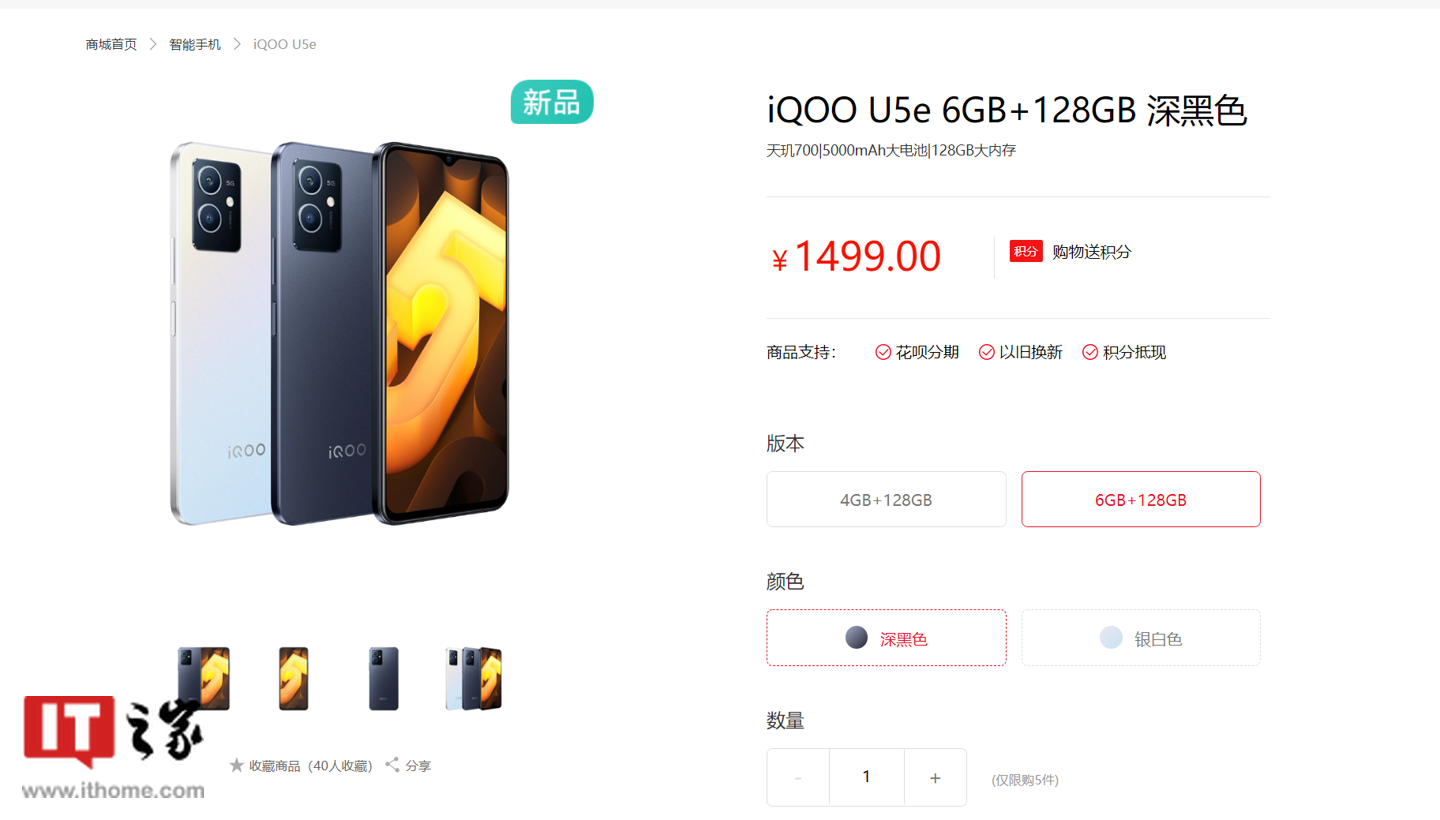Go to 商城首页 in the breadcrumb

coord(111,44)
